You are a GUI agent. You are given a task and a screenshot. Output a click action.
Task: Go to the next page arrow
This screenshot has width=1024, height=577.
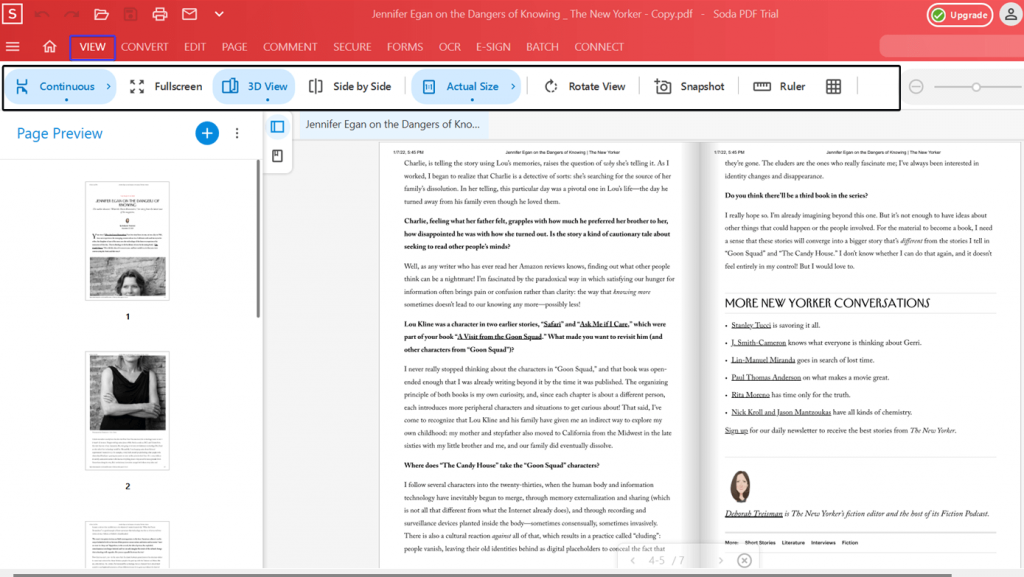(x=720, y=561)
